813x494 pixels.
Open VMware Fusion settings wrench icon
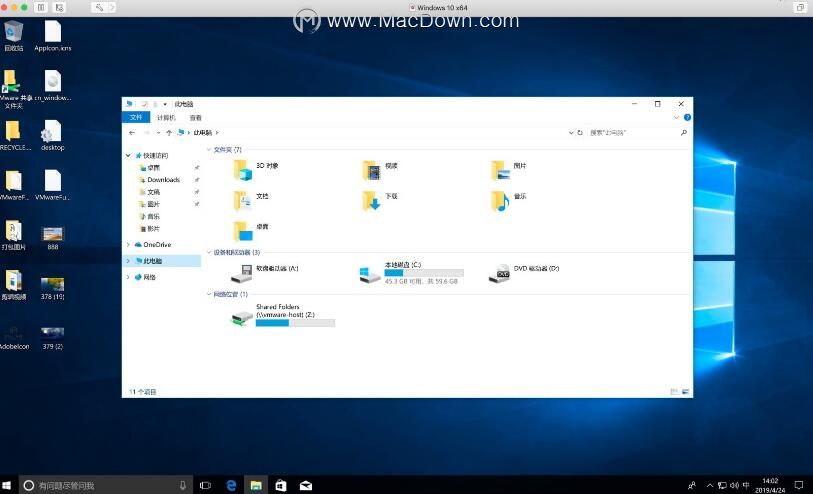tap(99, 7)
